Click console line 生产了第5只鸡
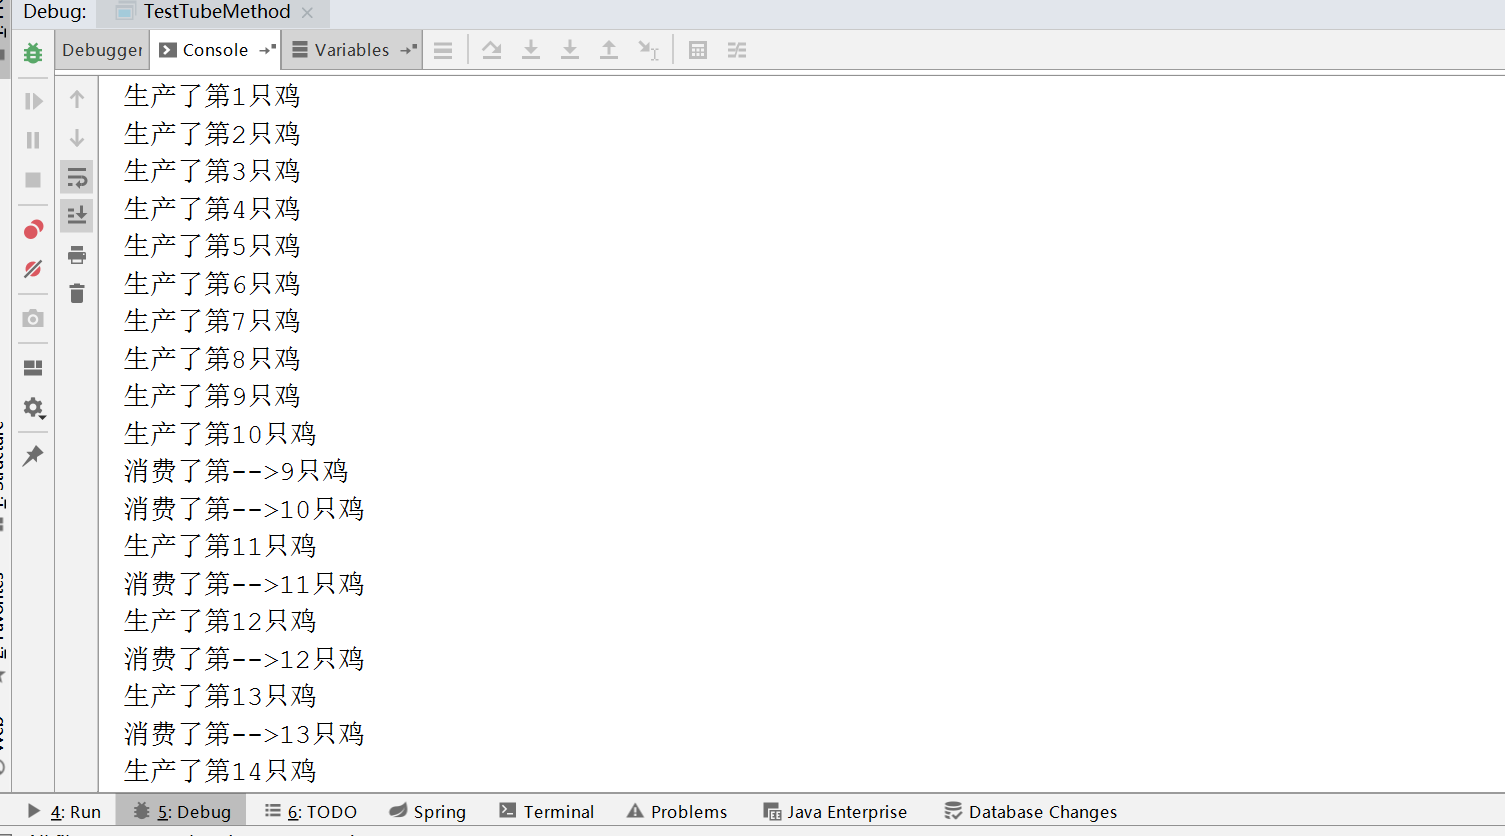Viewport: 1505px width, 836px height. tap(212, 246)
